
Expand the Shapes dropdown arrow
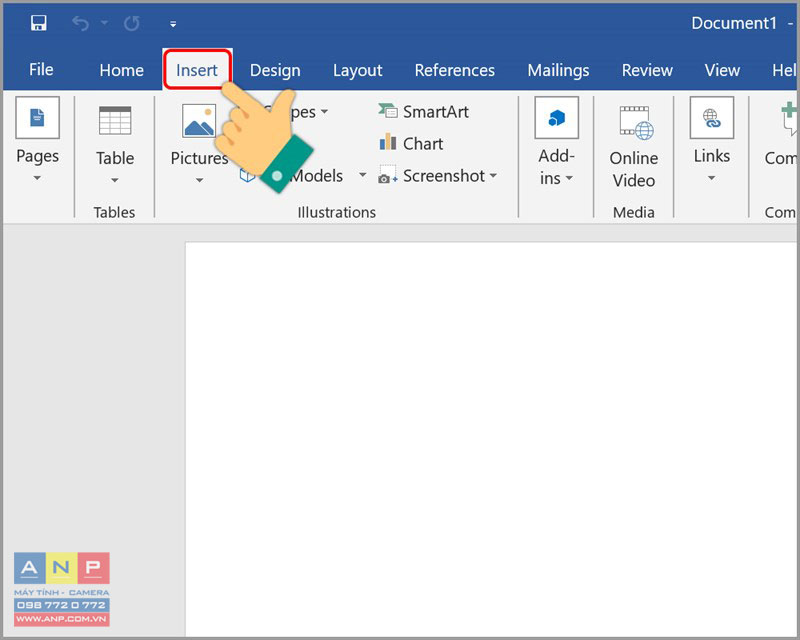point(324,111)
